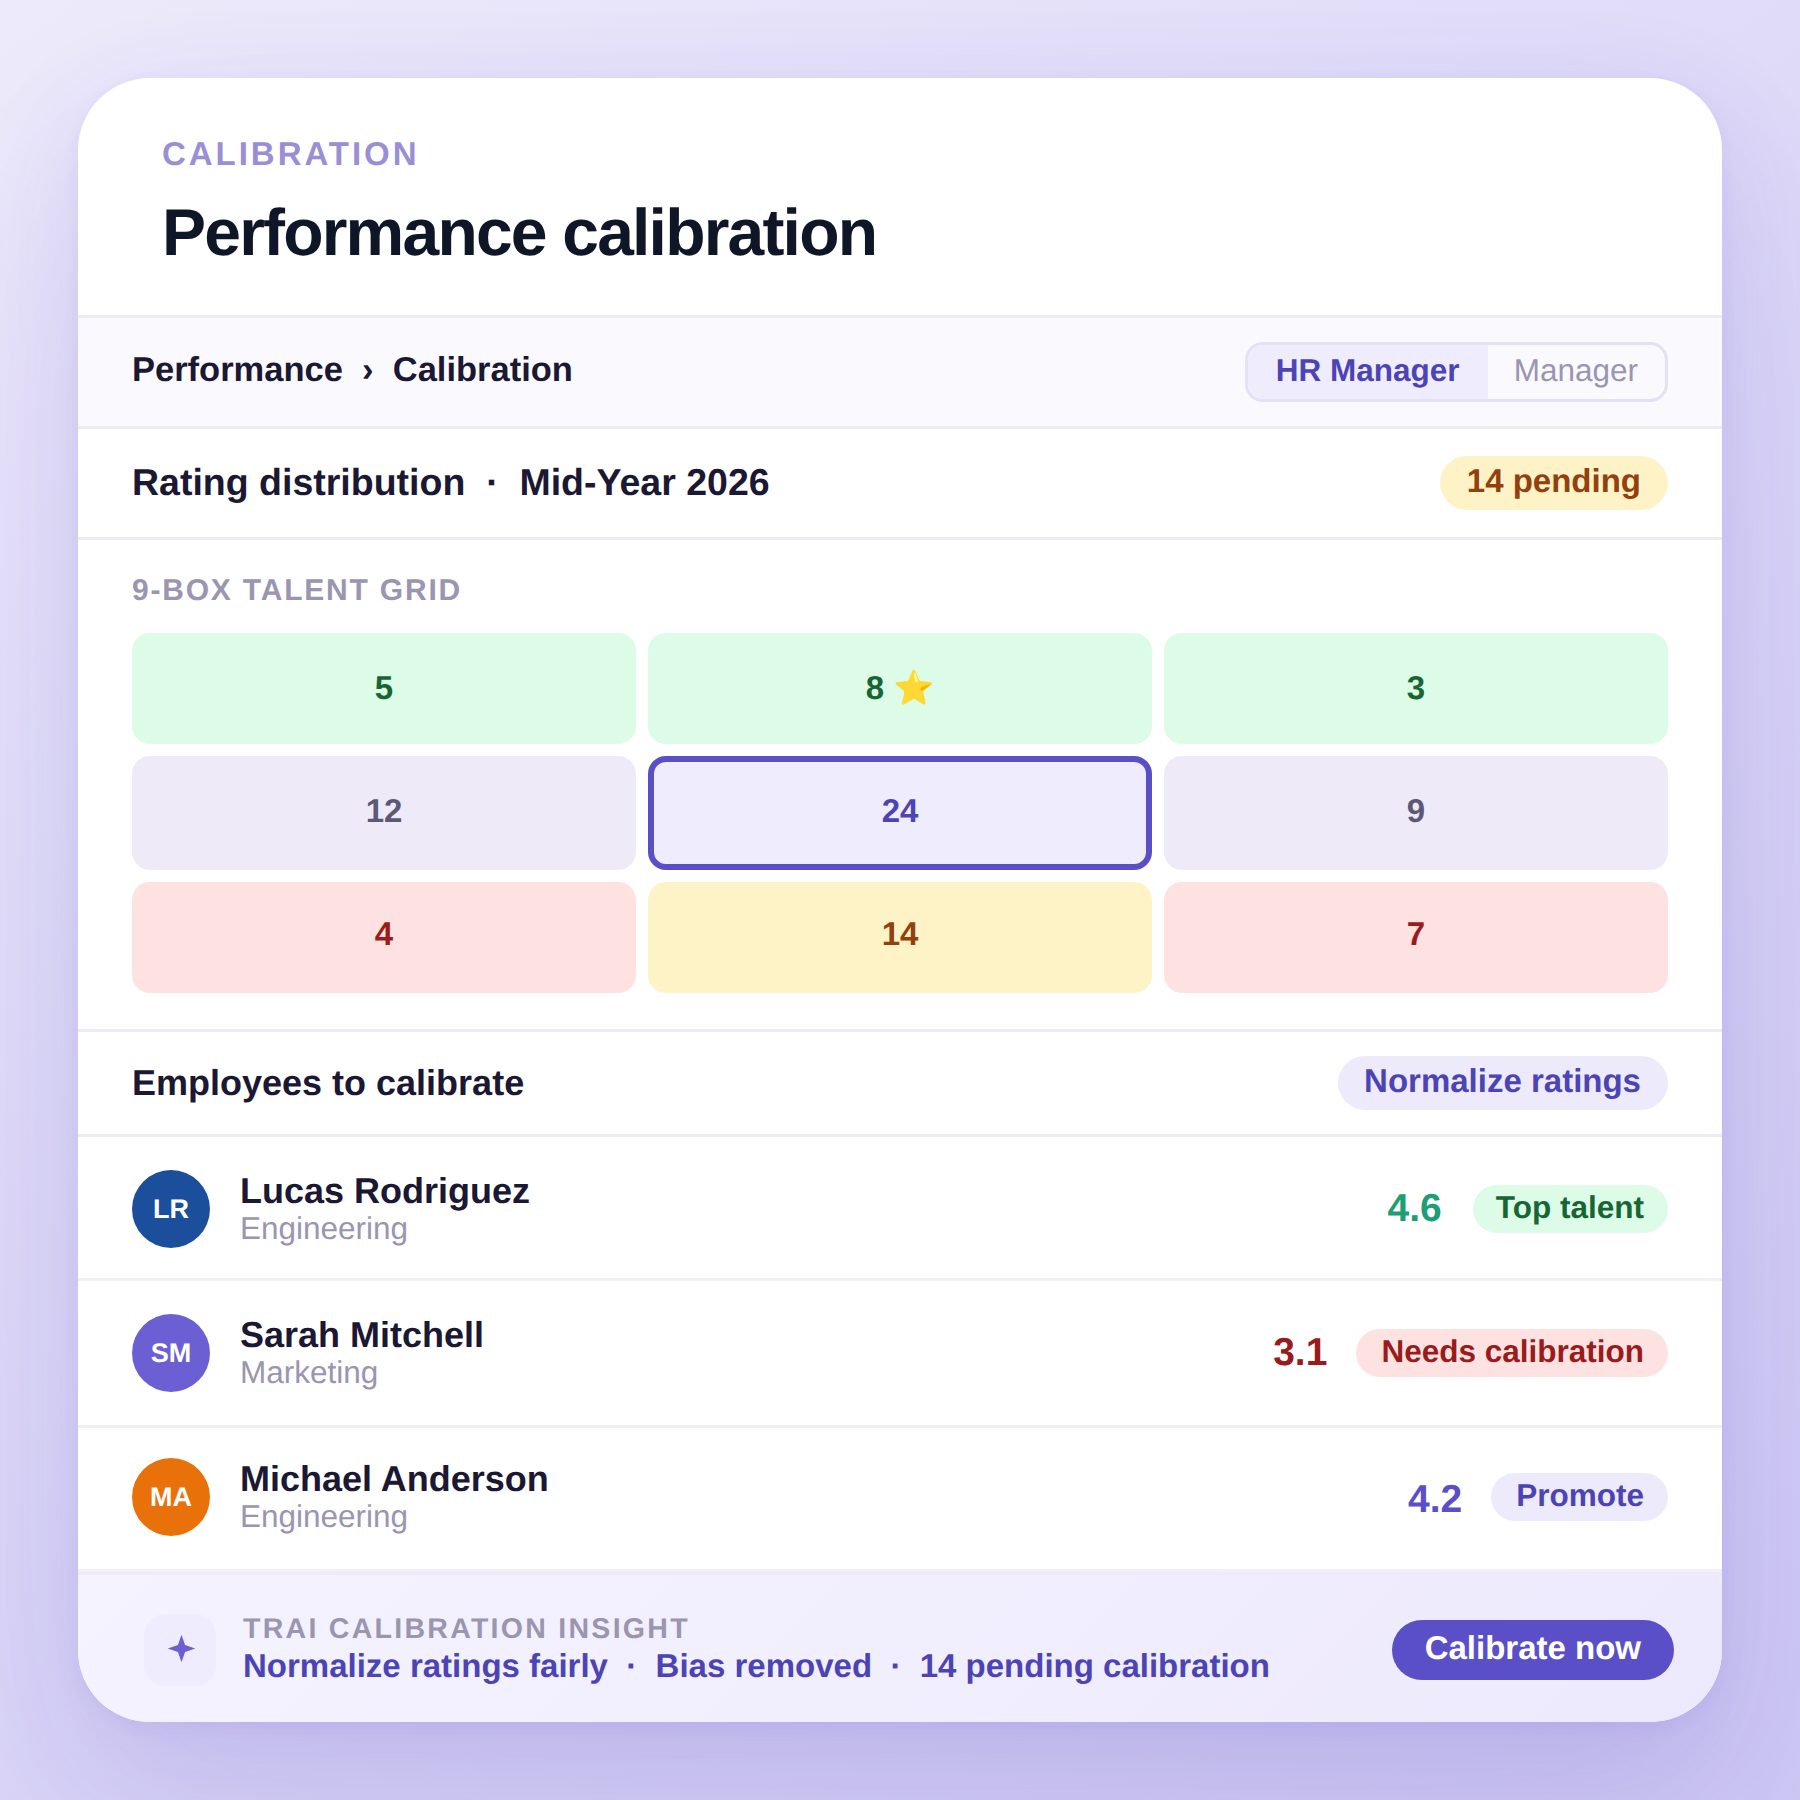Select Michael Anderson's MA avatar
The width and height of the screenshot is (1800, 1800).
coord(170,1496)
